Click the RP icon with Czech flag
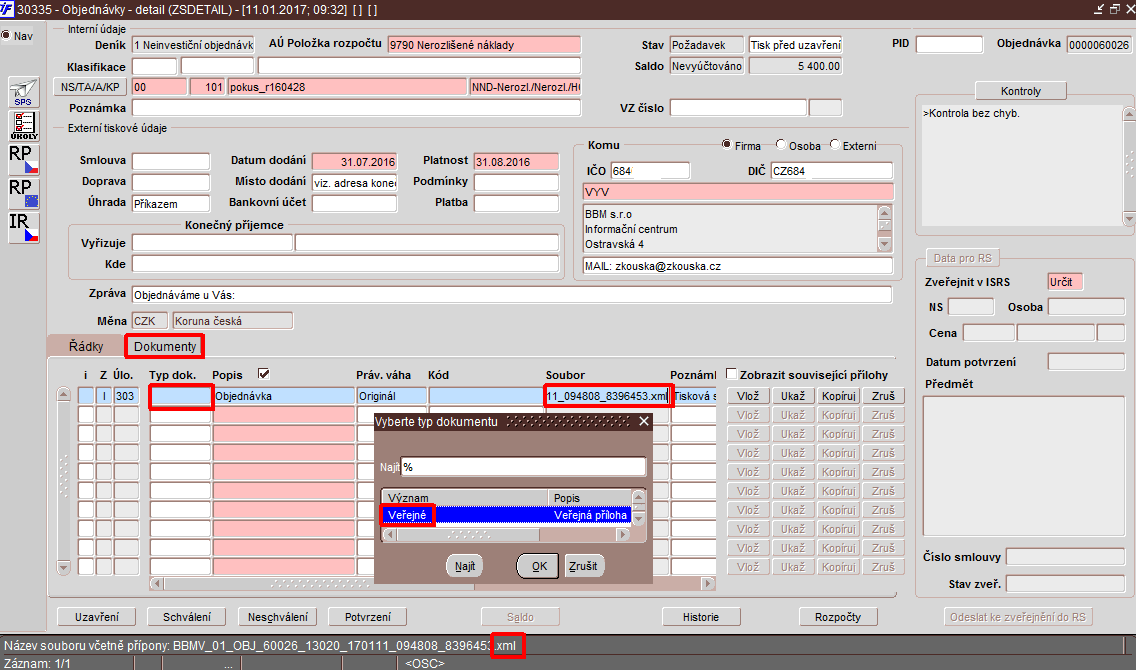1136x670 pixels. (x=23, y=160)
